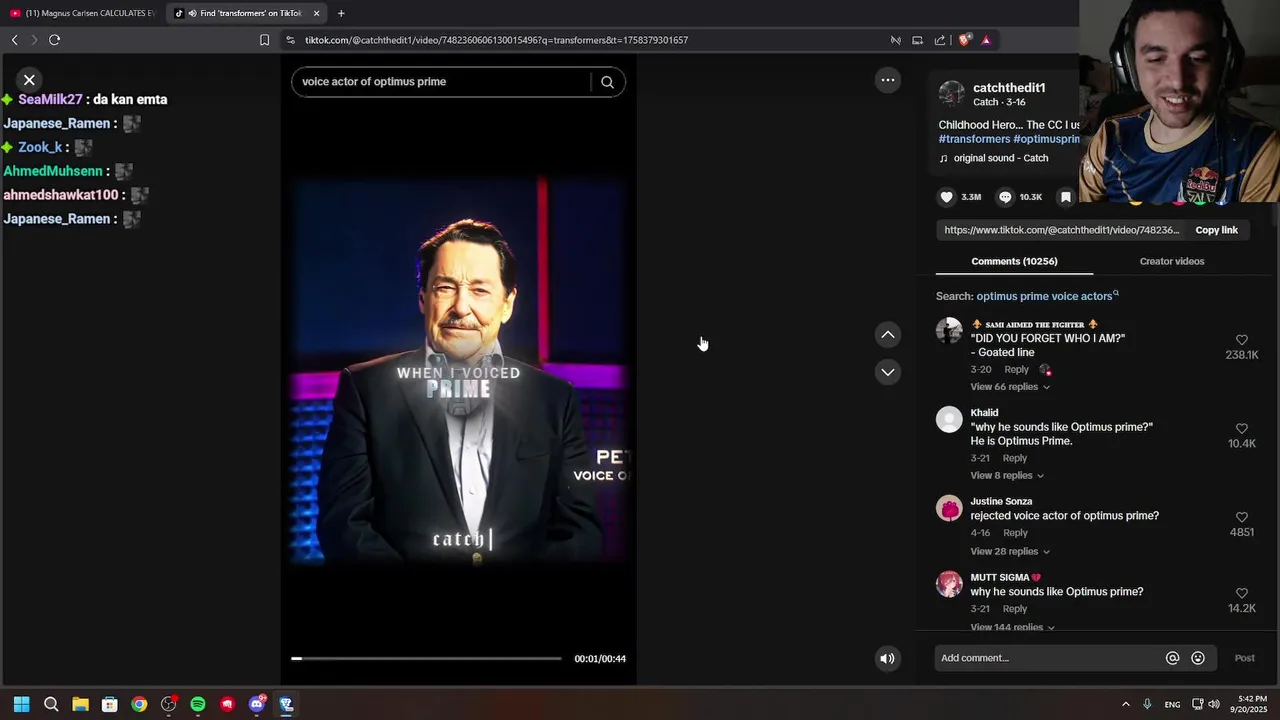The height and width of the screenshot is (720, 1280).
Task: Like the video with the heart icon
Action: tap(947, 197)
